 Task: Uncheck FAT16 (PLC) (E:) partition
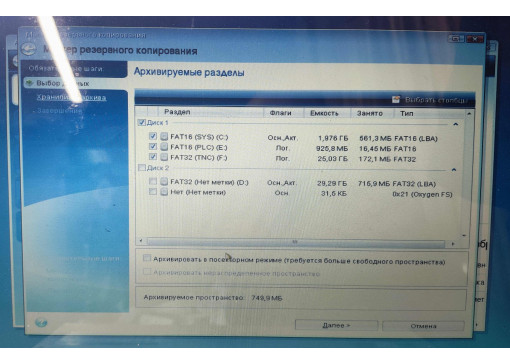coord(153,146)
